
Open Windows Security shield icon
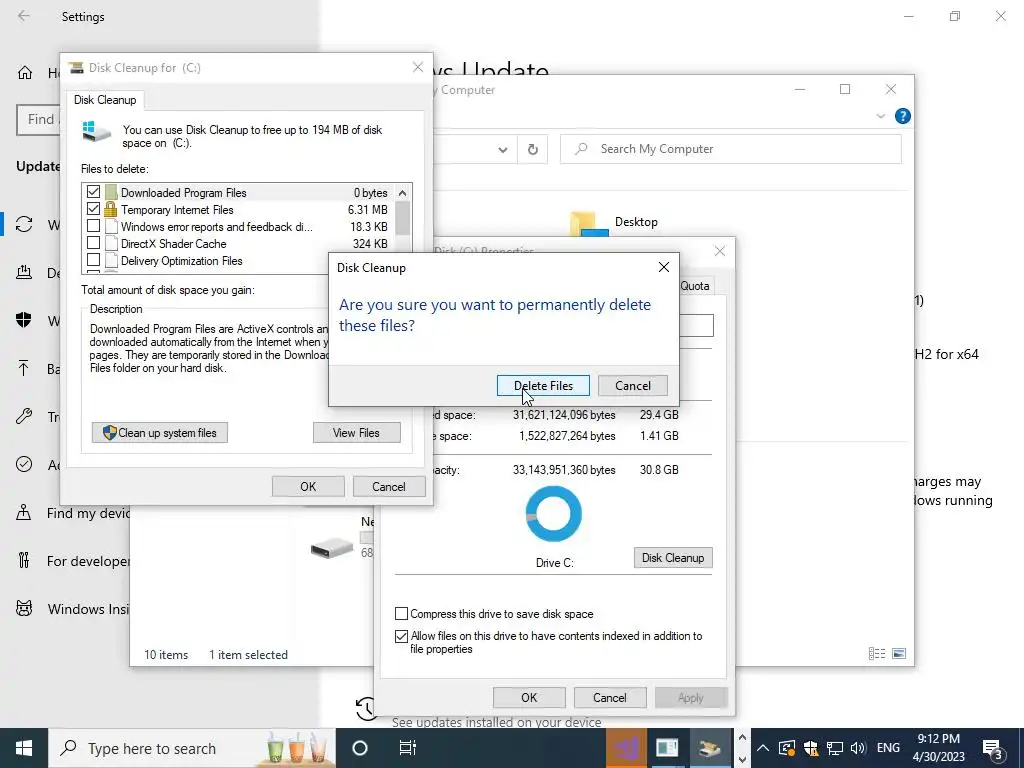[x=24, y=320]
